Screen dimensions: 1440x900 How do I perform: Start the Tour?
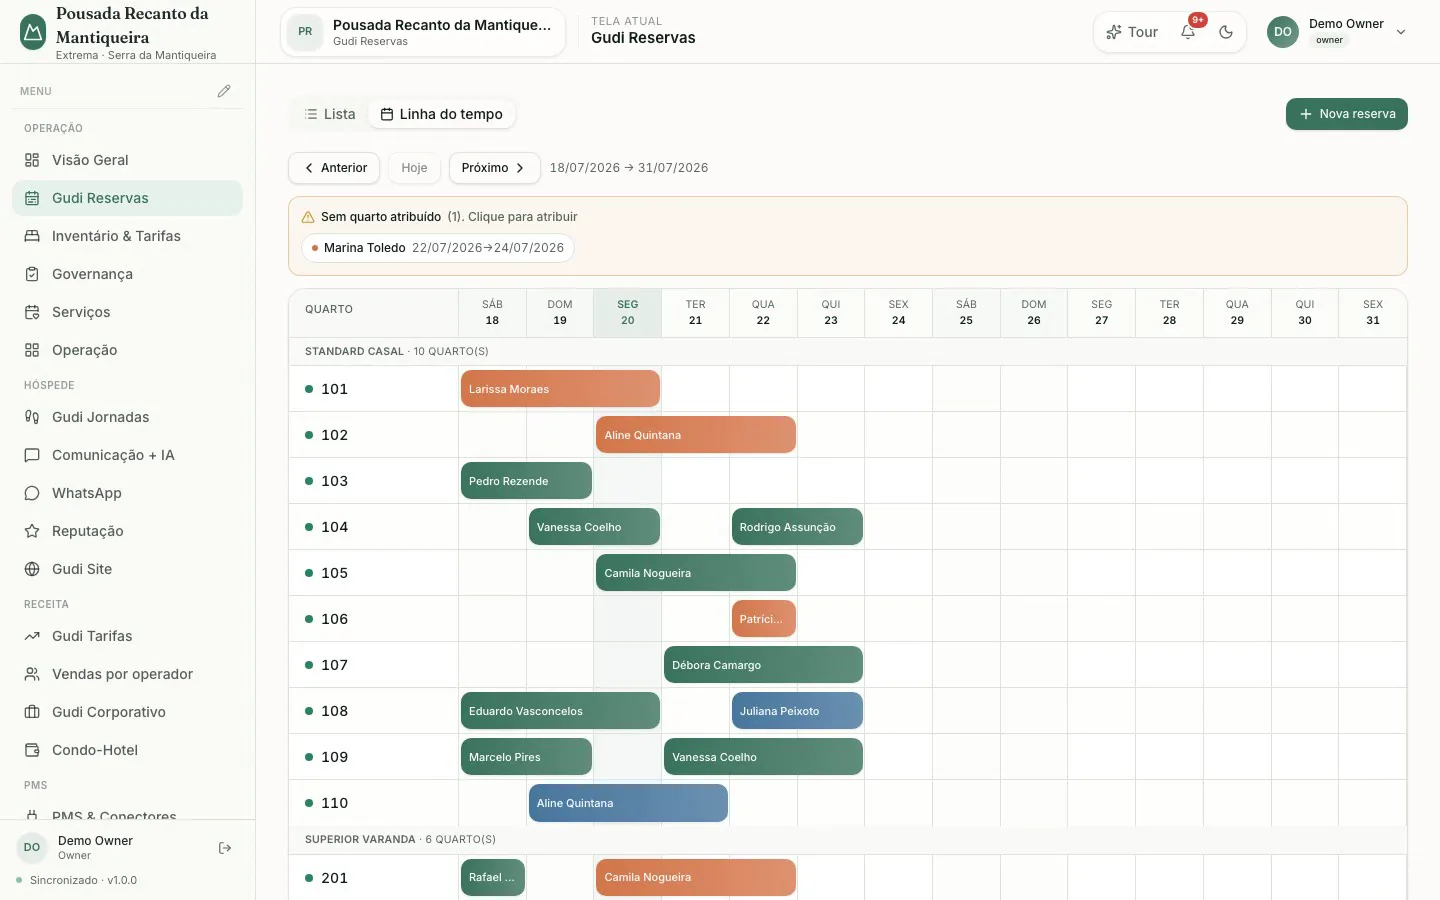pyautogui.click(x=1131, y=32)
